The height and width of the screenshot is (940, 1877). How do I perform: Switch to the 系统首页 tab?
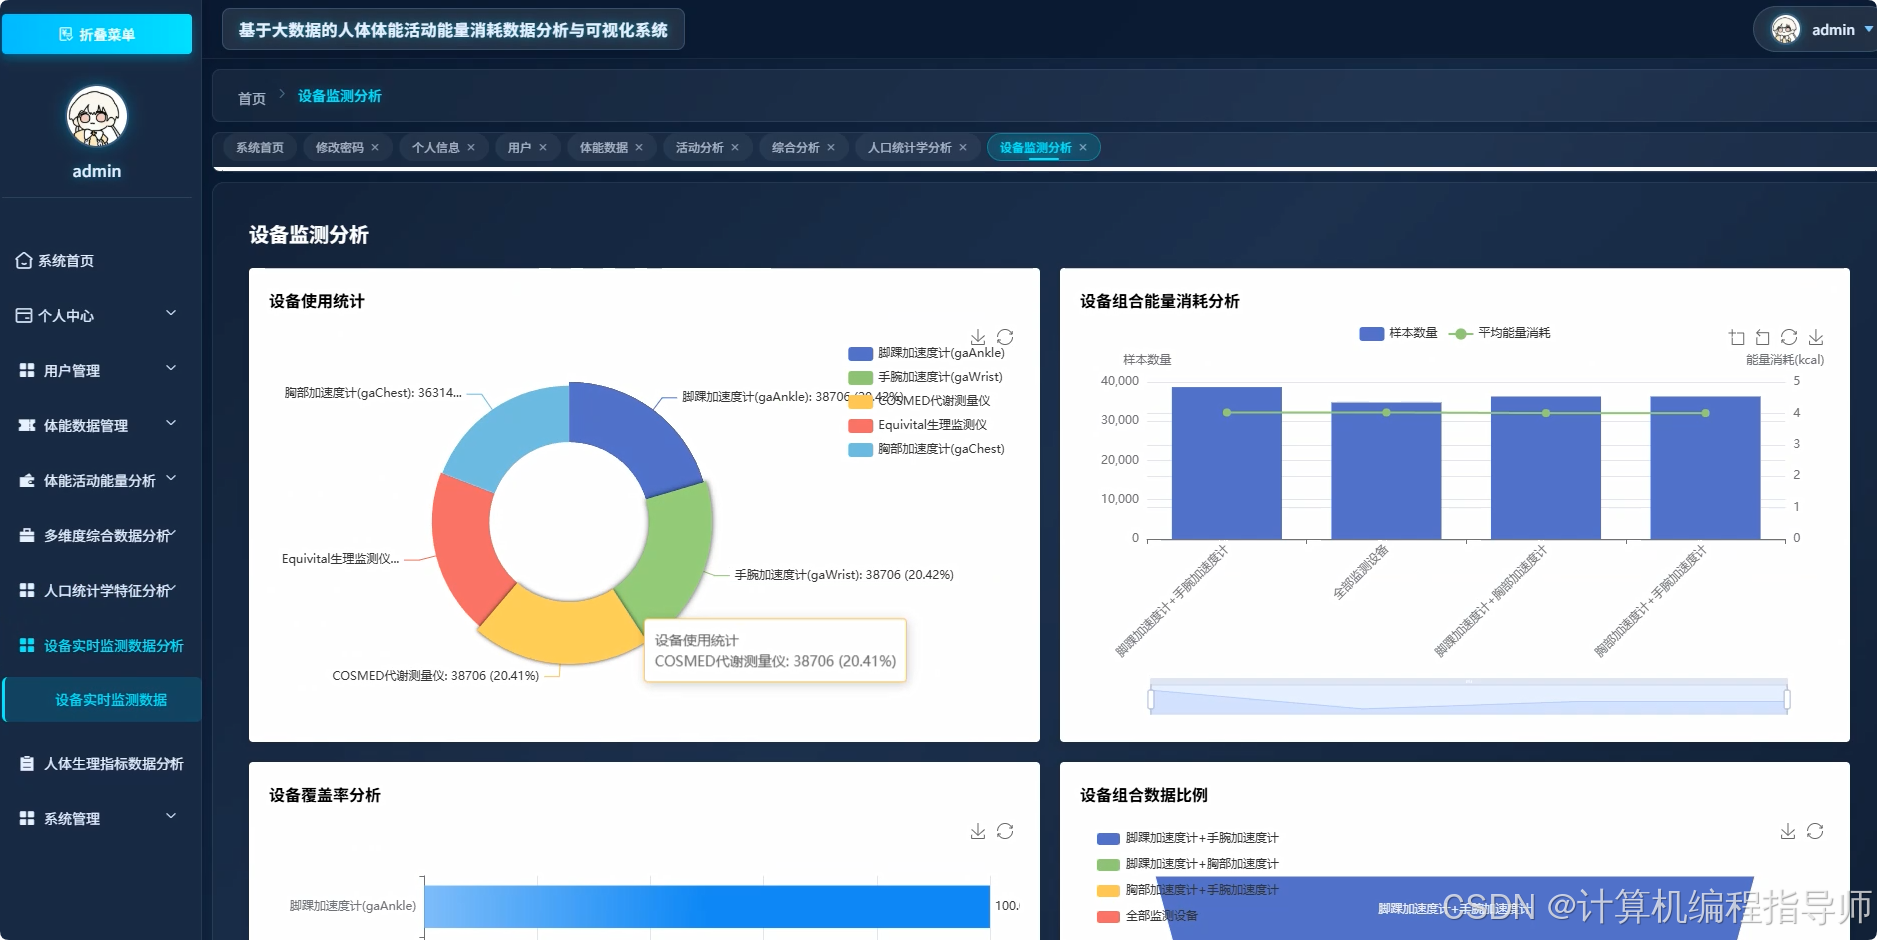[260, 148]
